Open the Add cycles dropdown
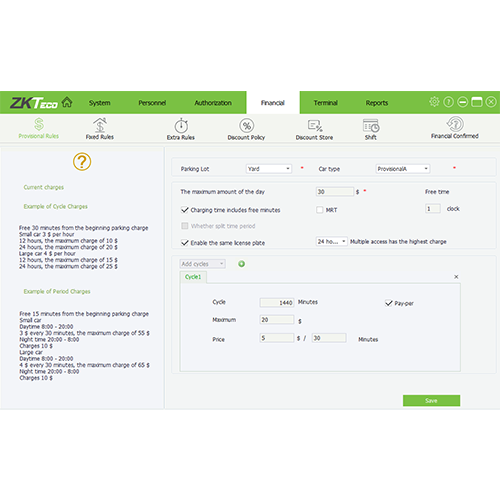This screenshot has width=500, height=500. click(x=203, y=264)
